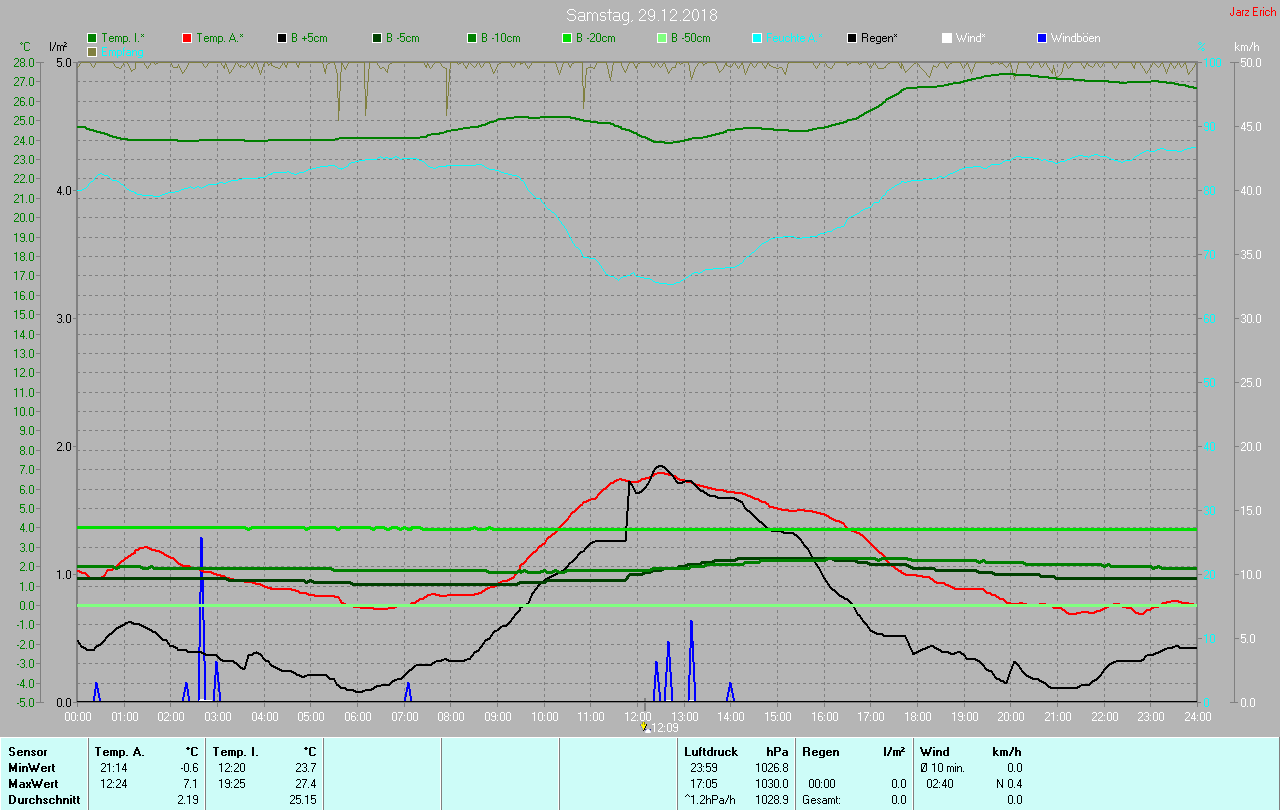The height and width of the screenshot is (810, 1280).
Task: Click the olive legend square below Temp. I.
Action: [92, 51]
